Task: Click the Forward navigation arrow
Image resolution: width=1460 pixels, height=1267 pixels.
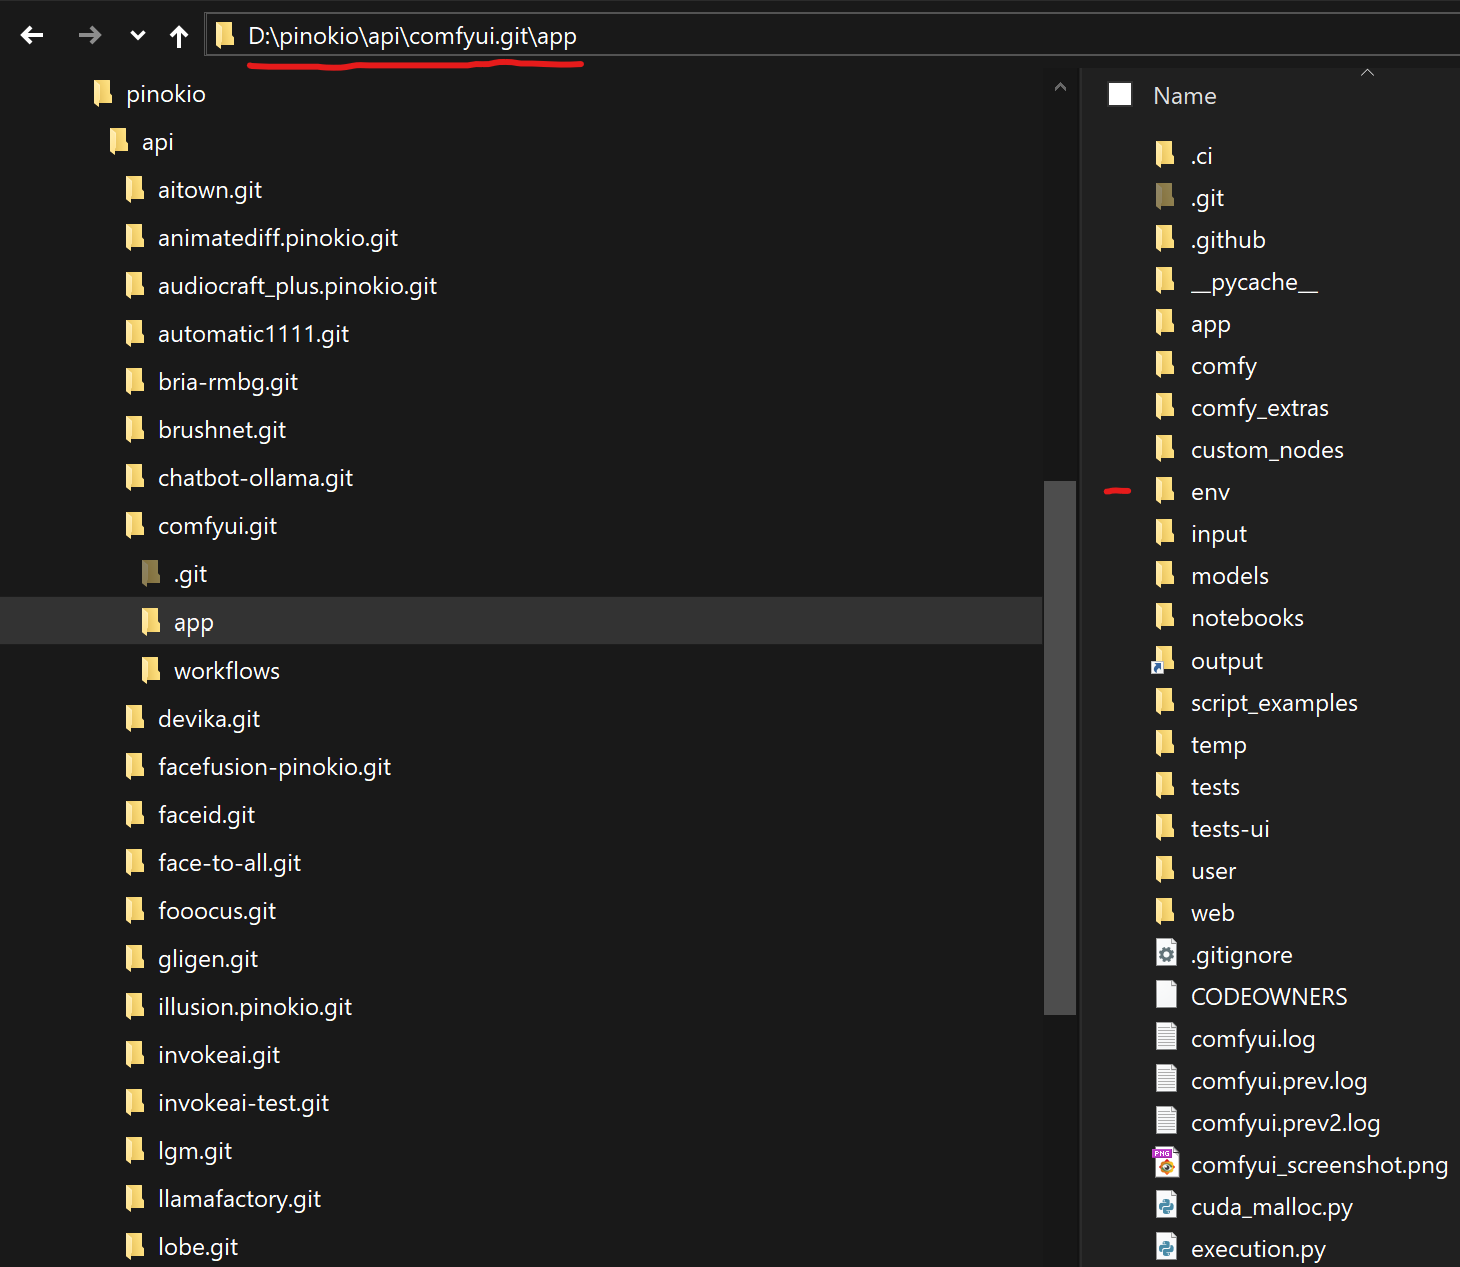Action: click(90, 36)
